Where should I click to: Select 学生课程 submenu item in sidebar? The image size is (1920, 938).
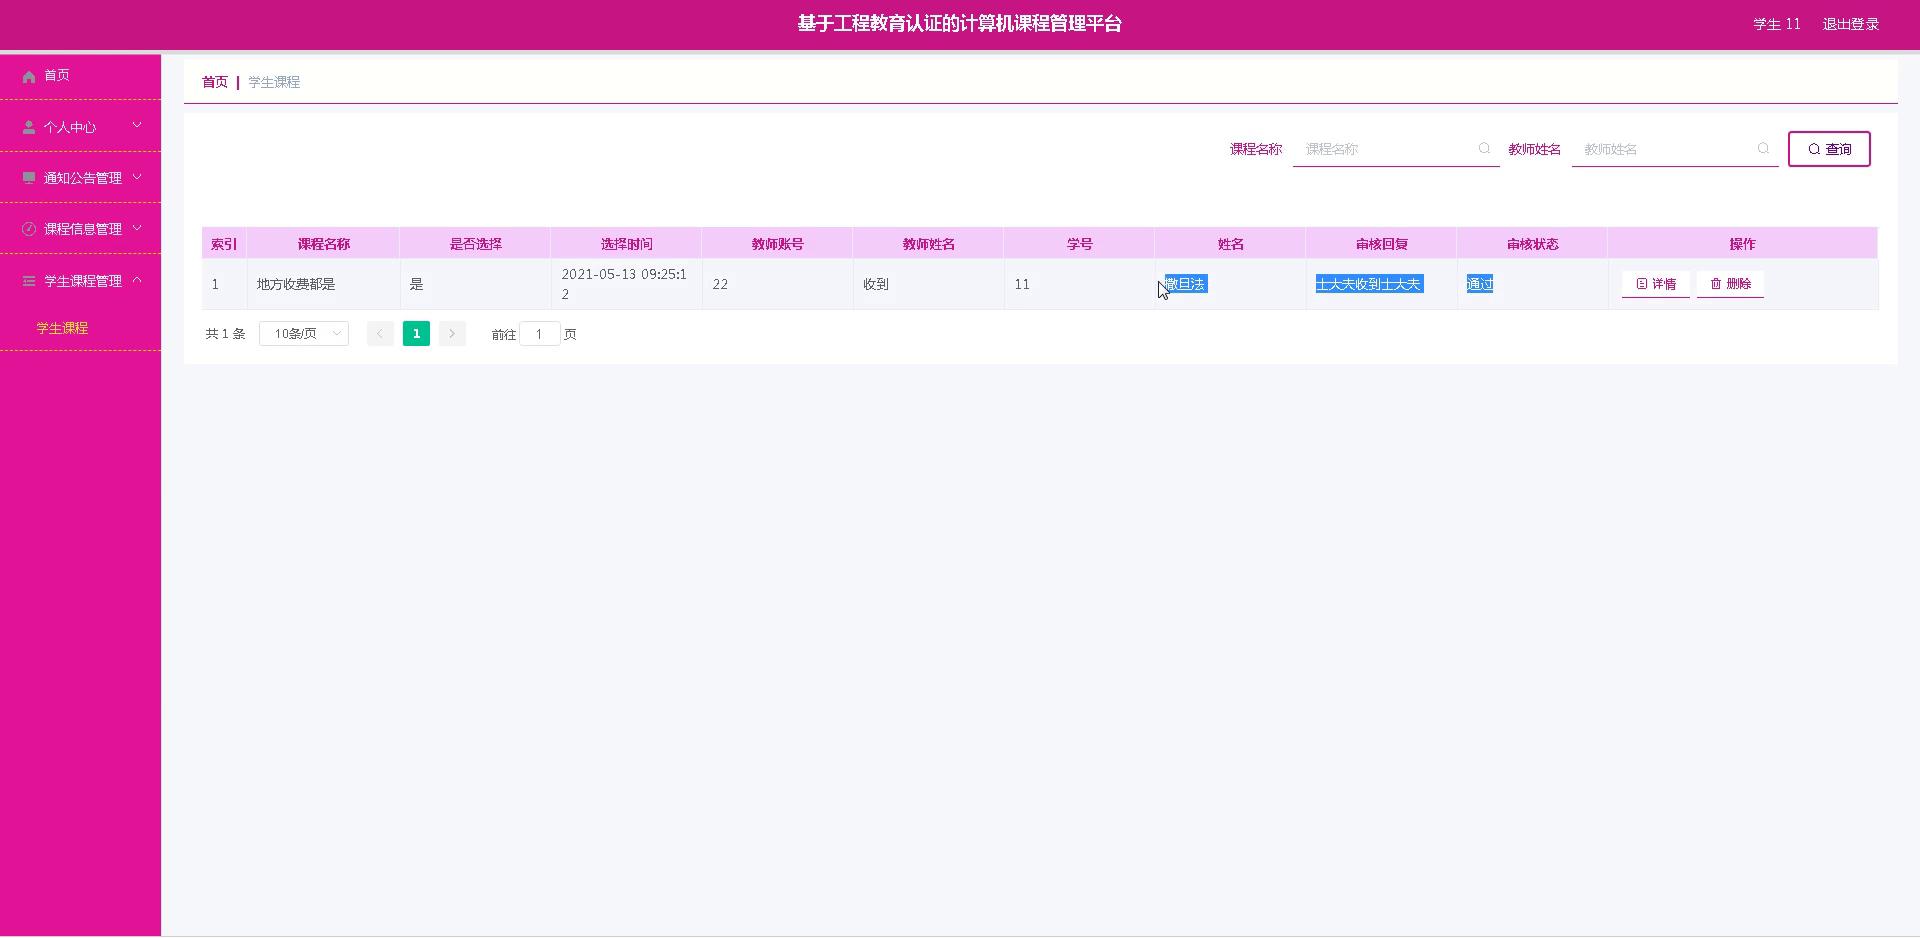(x=60, y=327)
